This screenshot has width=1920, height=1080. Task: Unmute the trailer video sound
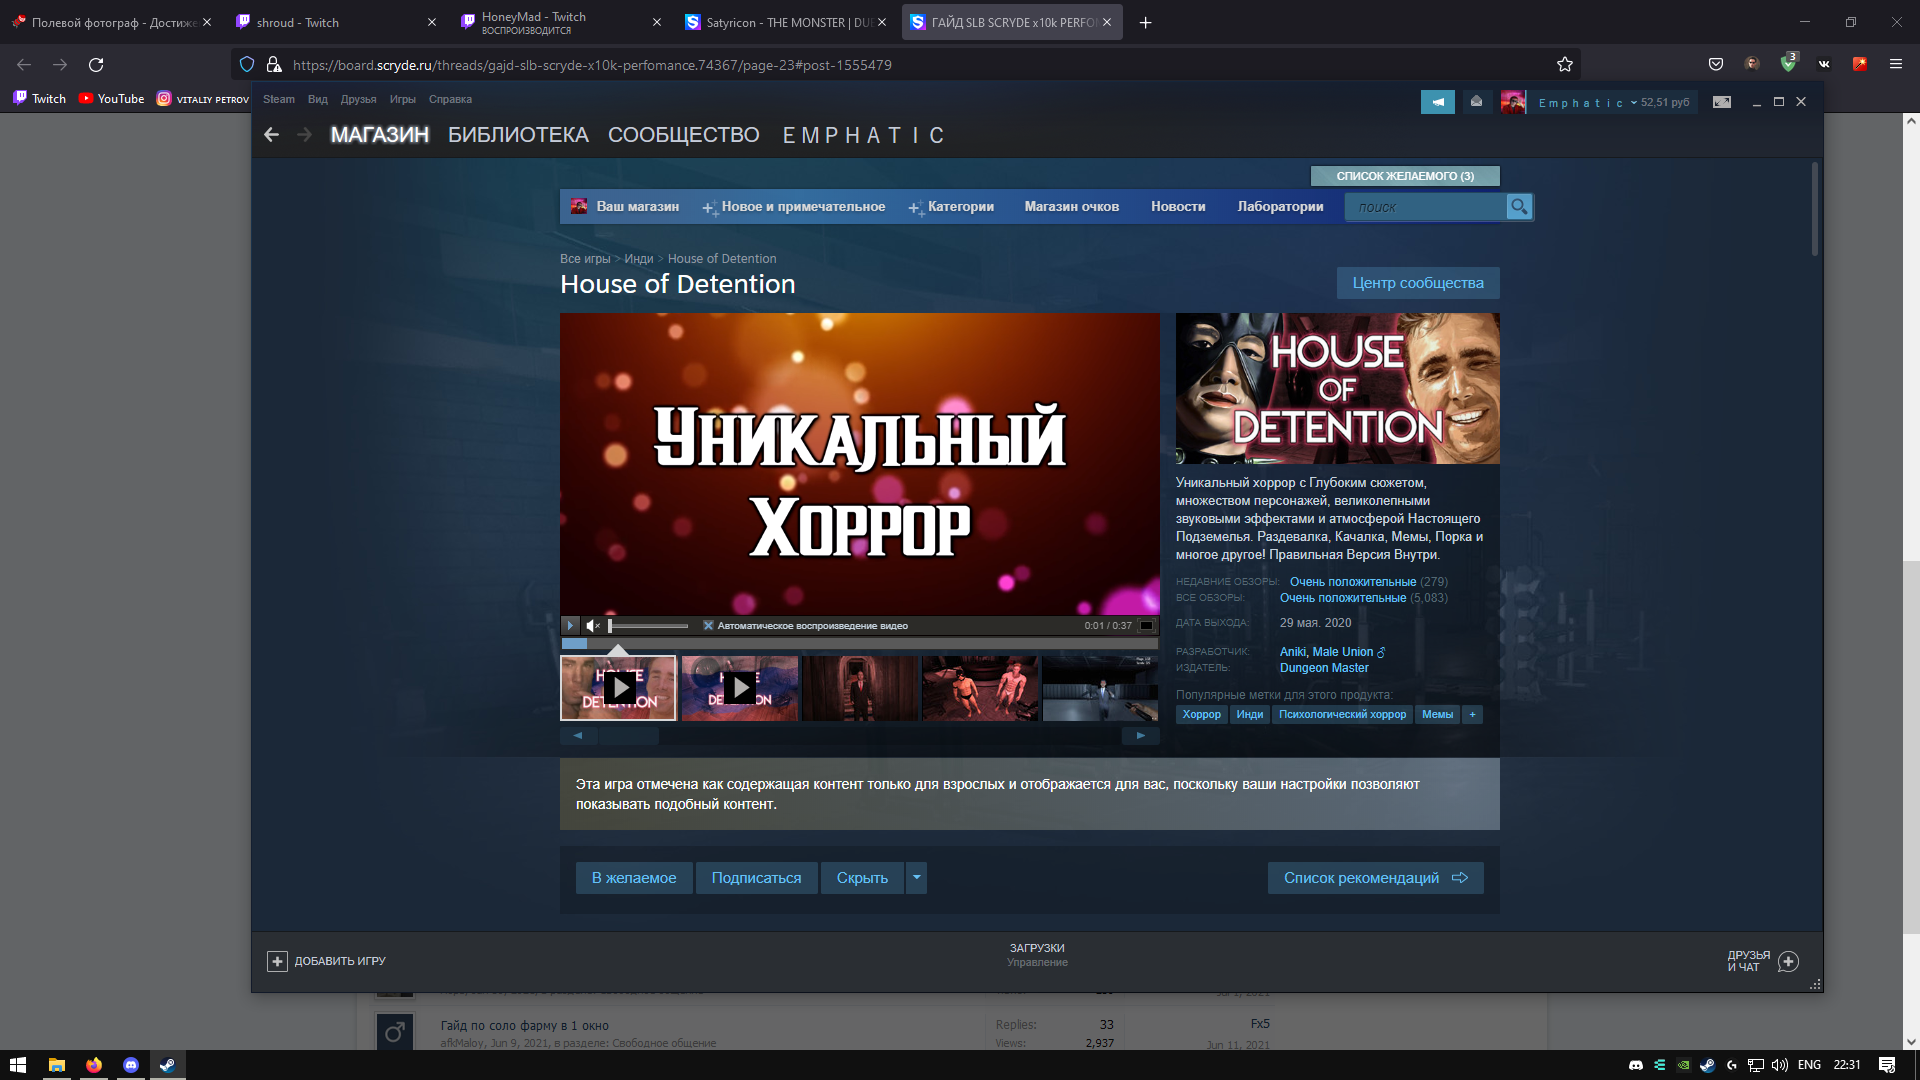592,626
